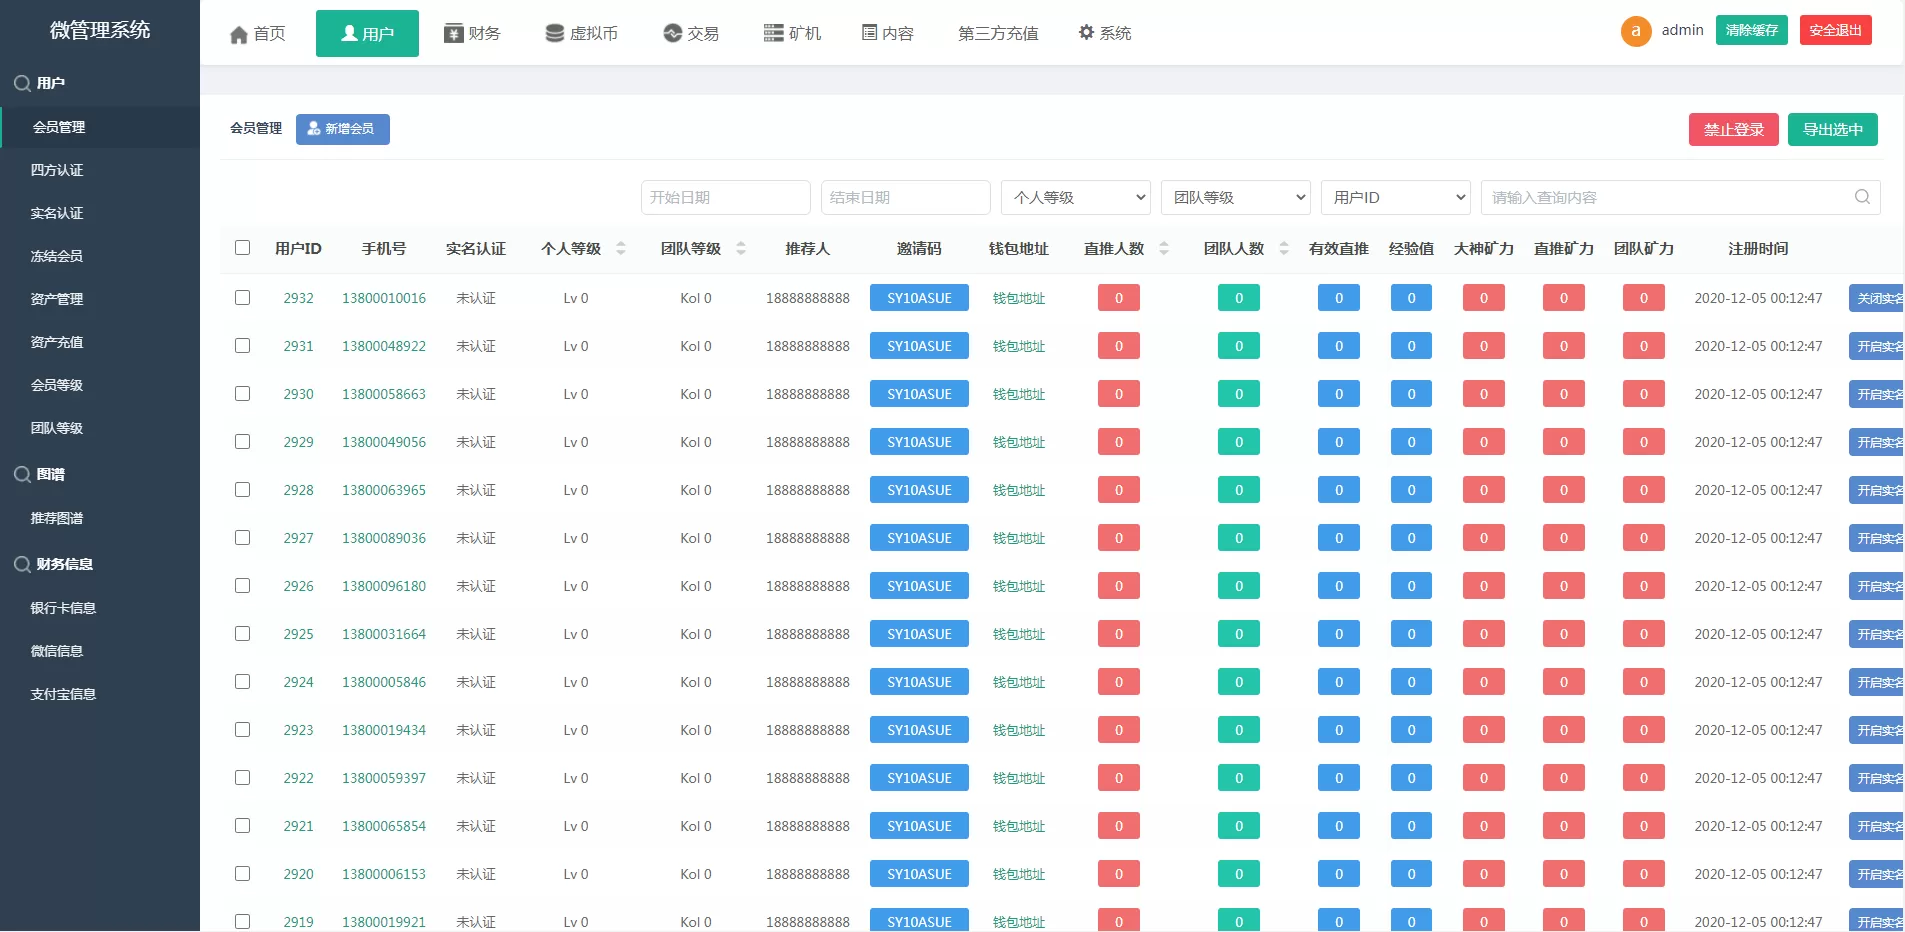Click the 开始日期 date input field
The width and height of the screenshot is (1905, 932).
(725, 197)
